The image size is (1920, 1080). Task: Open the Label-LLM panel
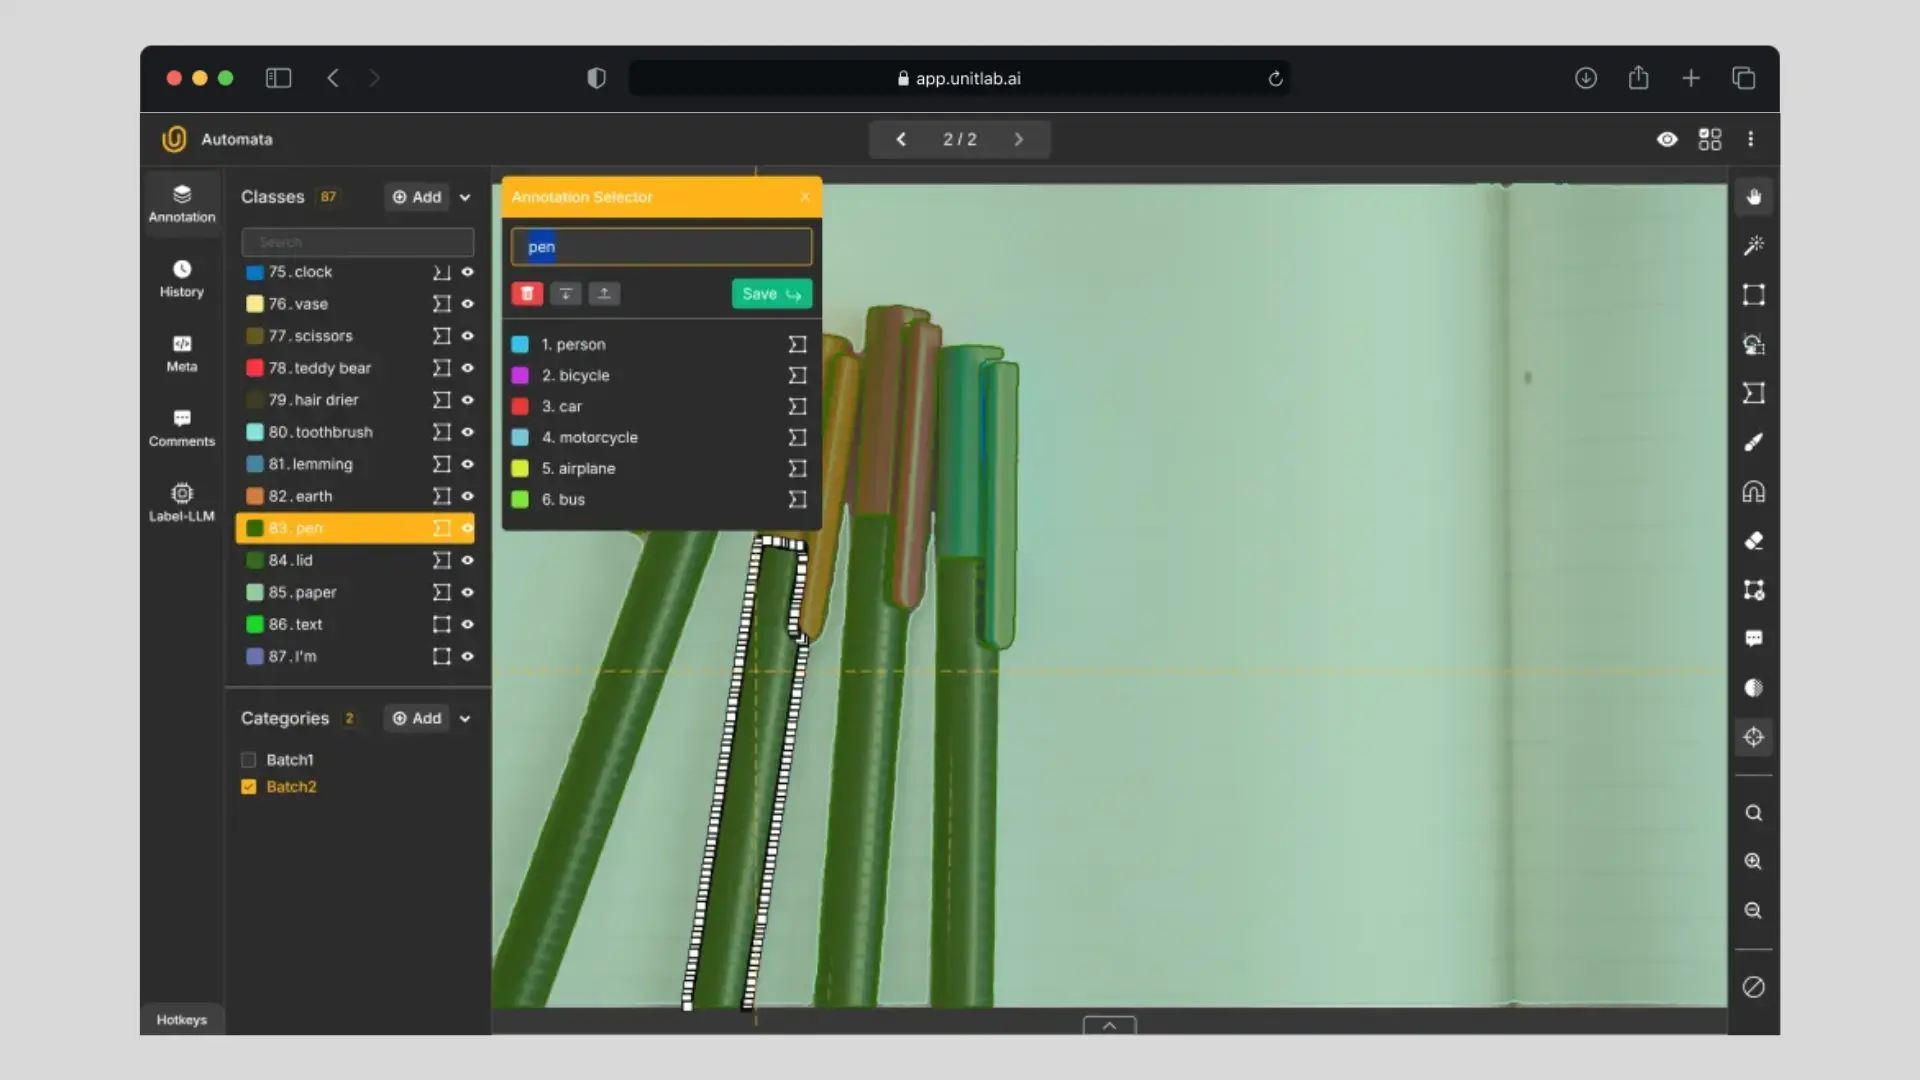click(181, 501)
